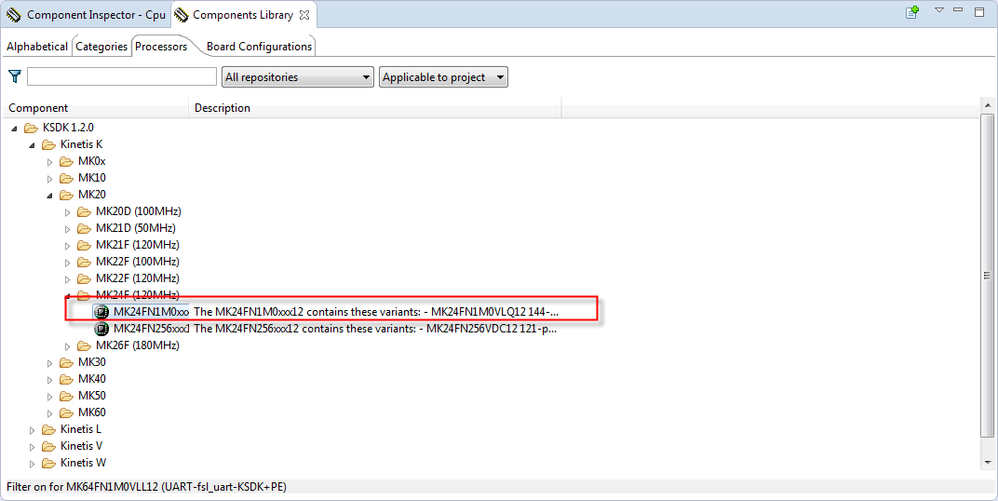Click the scrollbar down arrow
Viewport: 998px width, 501px height.
(x=987, y=462)
